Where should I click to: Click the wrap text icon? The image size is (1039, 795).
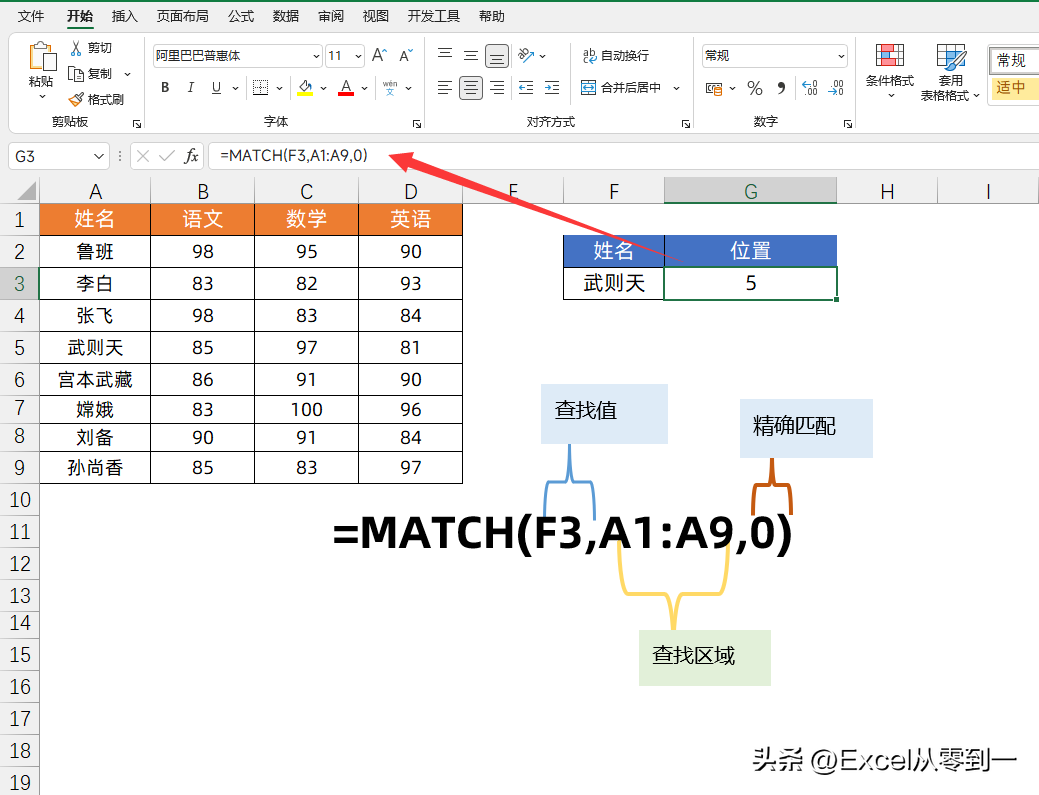point(589,56)
